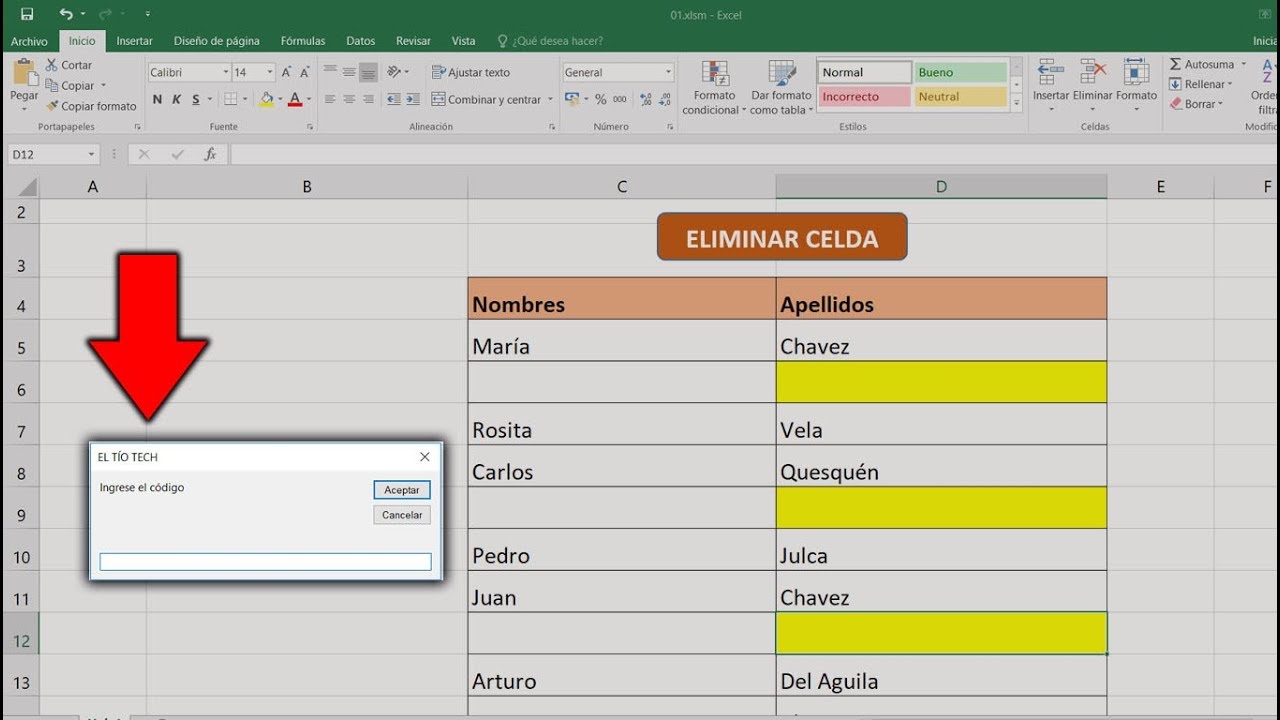Toggle bold (N) formatting
Screen dimensions: 1280x720
[157, 100]
